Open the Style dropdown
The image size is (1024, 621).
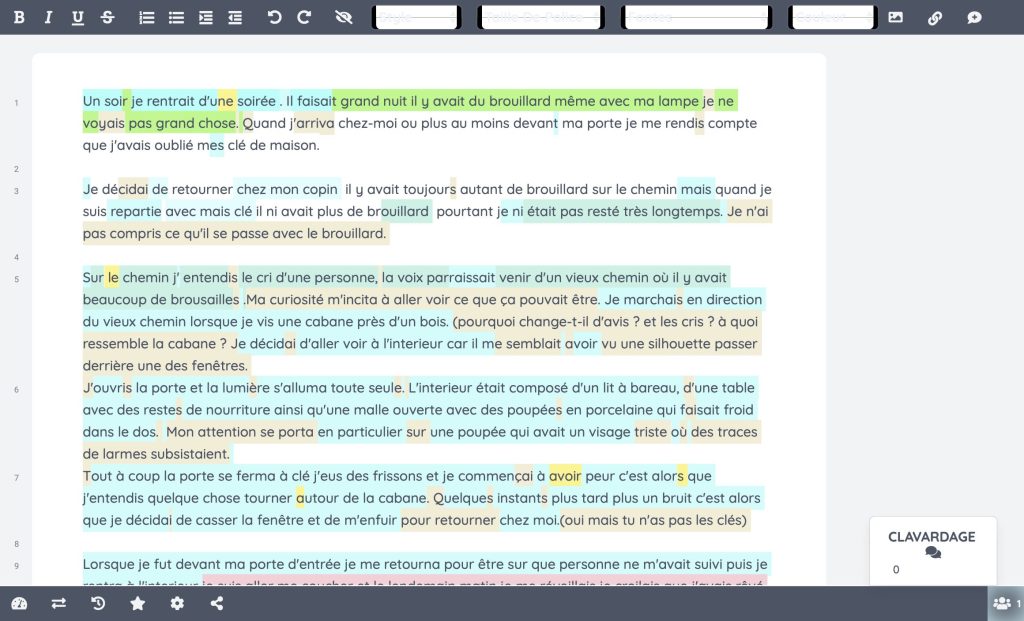click(416, 17)
